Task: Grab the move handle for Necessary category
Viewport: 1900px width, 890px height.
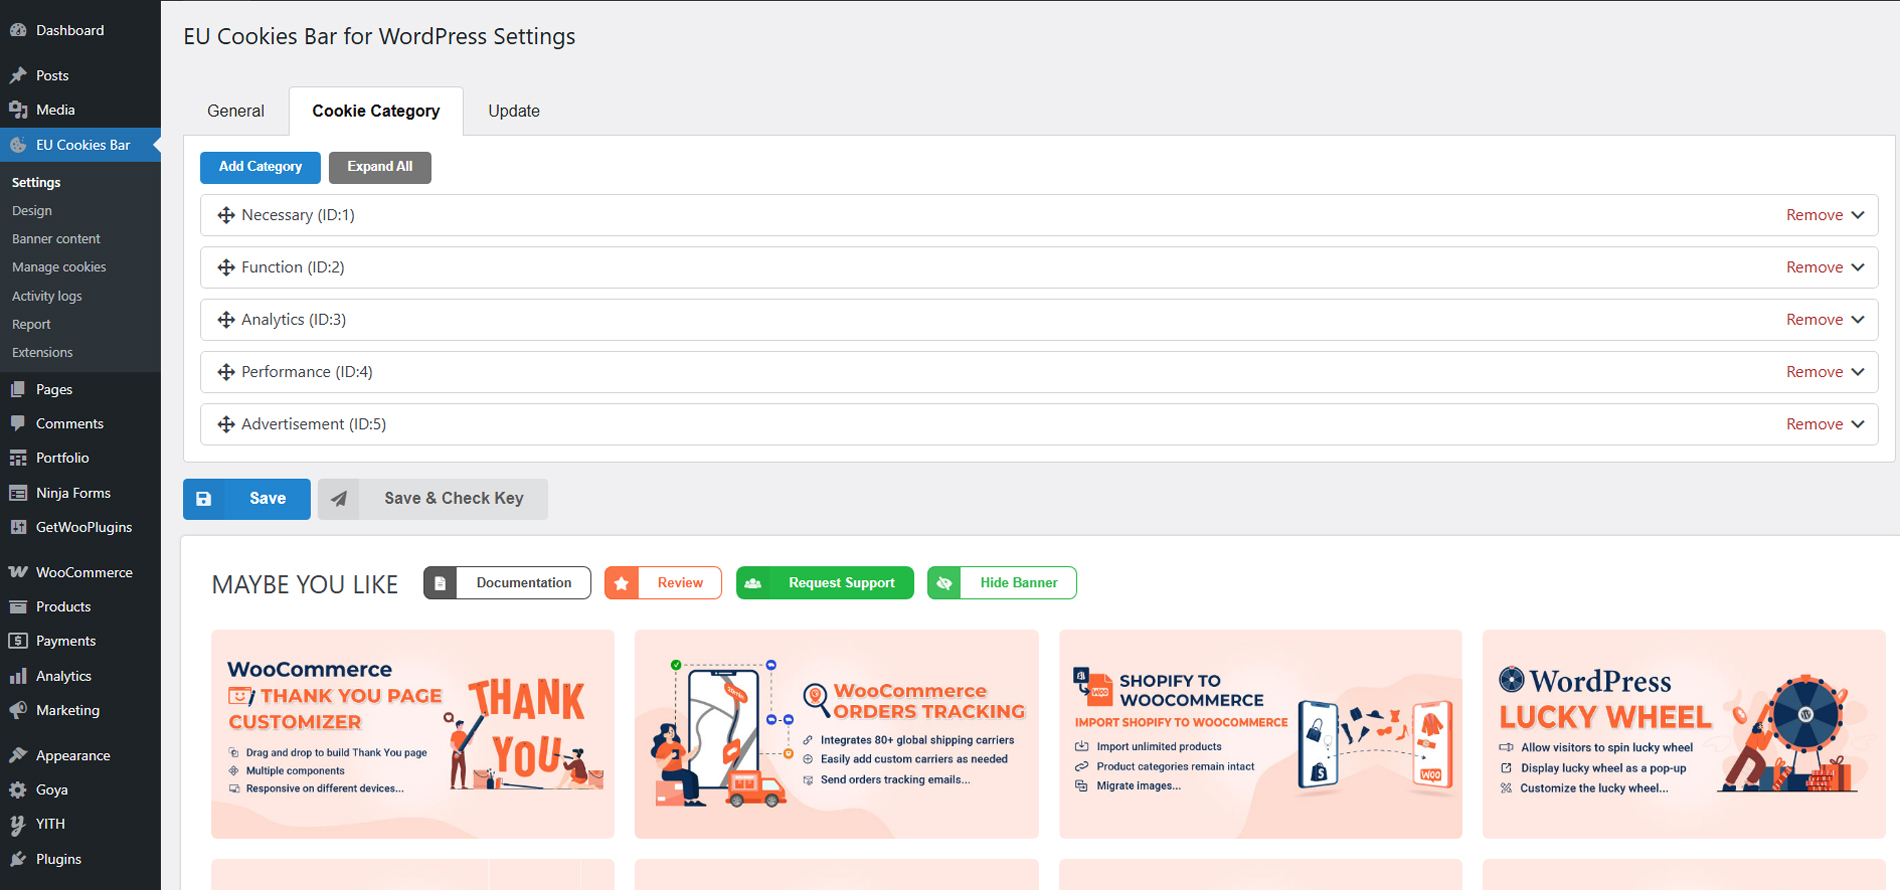Action: (x=226, y=215)
